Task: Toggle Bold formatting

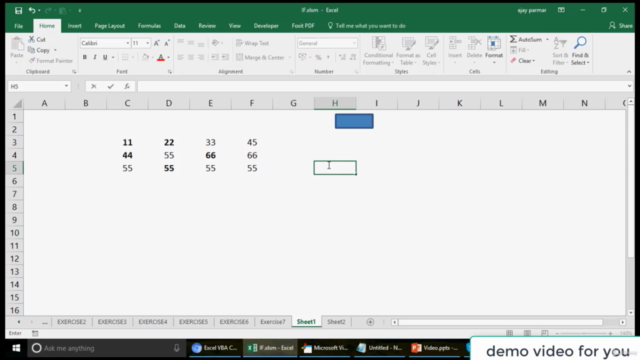Action: coord(84,57)
